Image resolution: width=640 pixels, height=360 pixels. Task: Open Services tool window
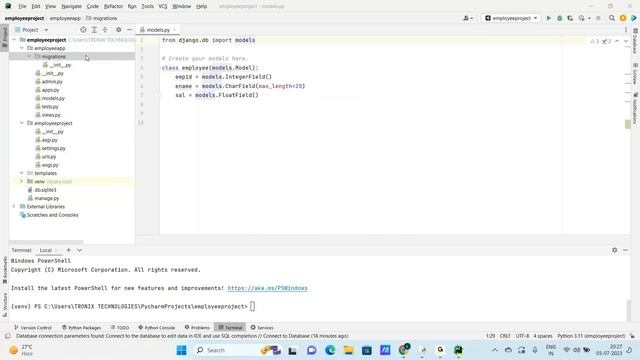(x=262, y=327)
